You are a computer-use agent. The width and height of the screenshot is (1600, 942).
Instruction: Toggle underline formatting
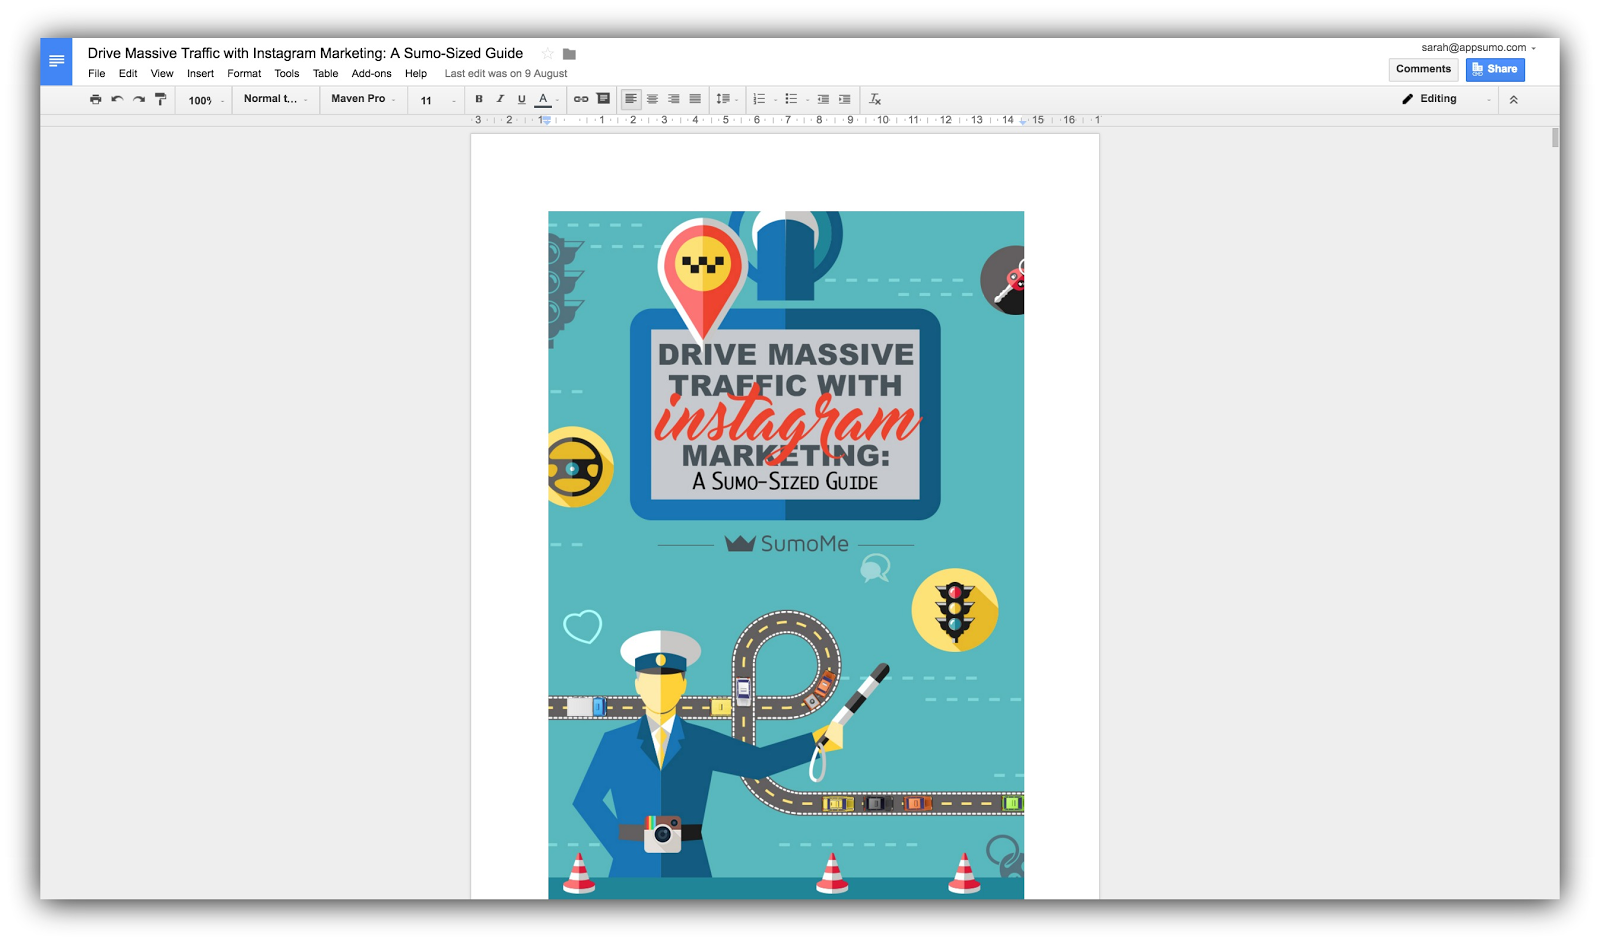pyautogui.click(x=521, y=99)
